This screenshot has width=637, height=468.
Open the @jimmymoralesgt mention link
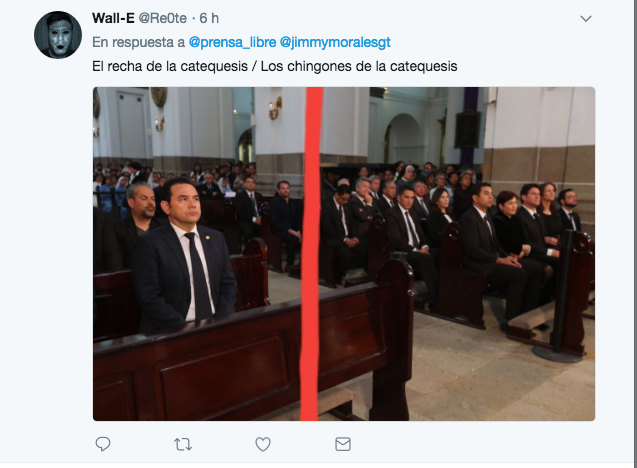335,42
